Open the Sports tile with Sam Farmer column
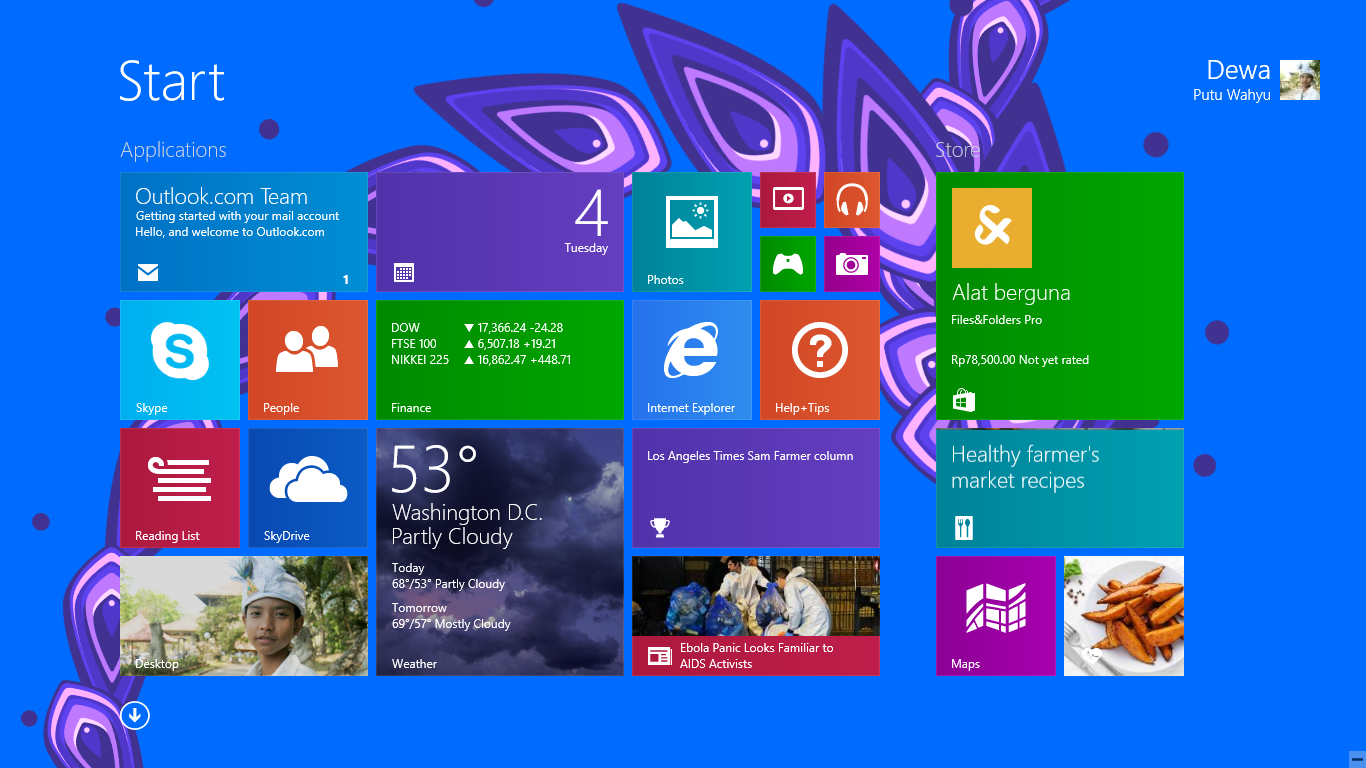This screenshot has width=1366, height=768. coord(756,488)
